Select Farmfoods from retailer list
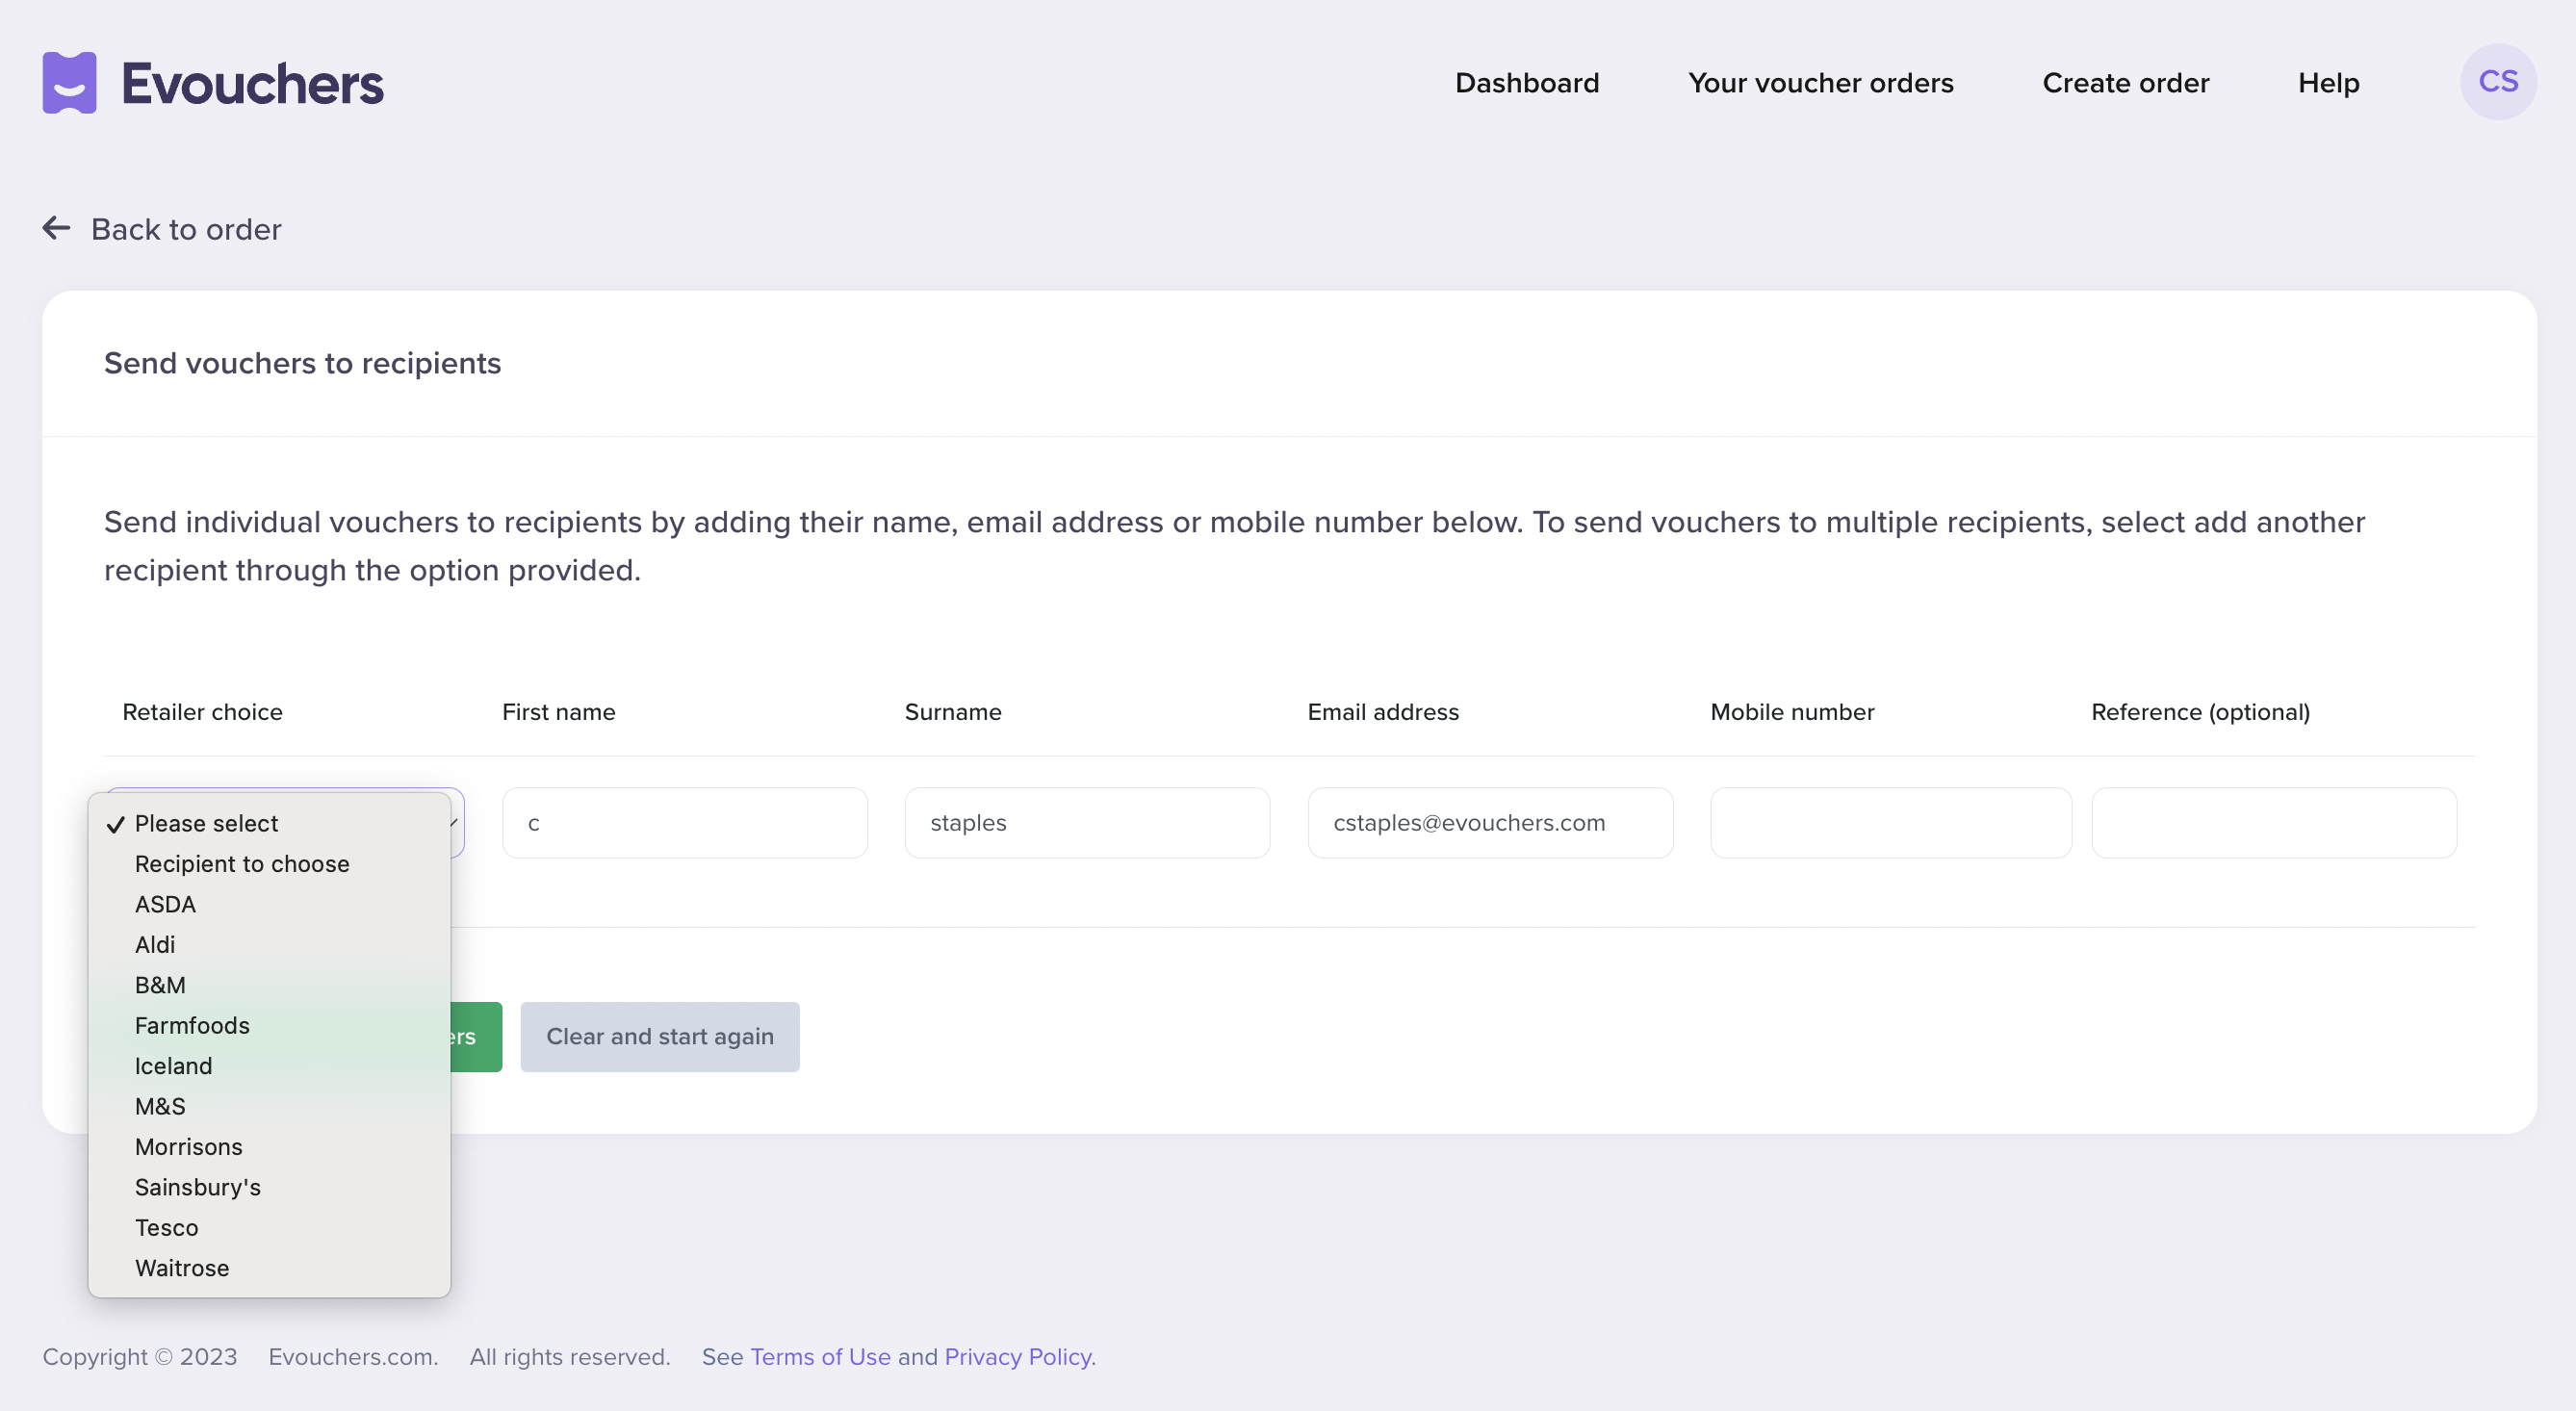The width and height of the screenshot is (2576, 1411). tap(269, 1025)
